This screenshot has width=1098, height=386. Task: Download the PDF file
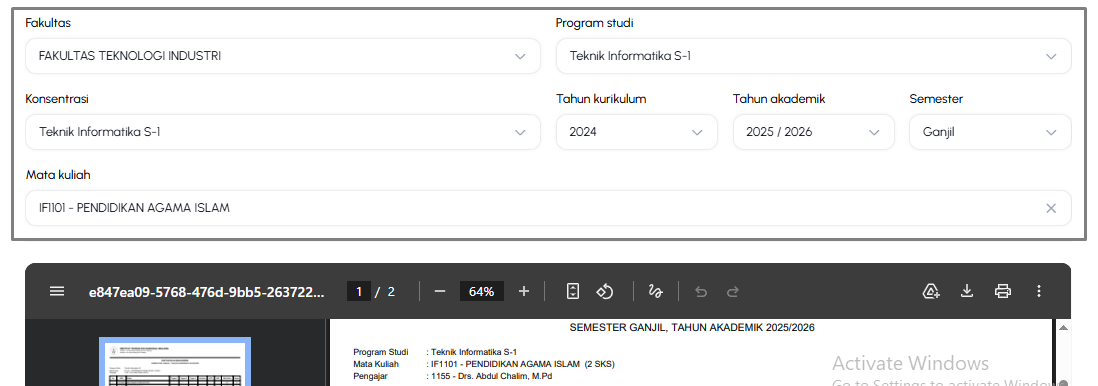(x=967, y=291)
